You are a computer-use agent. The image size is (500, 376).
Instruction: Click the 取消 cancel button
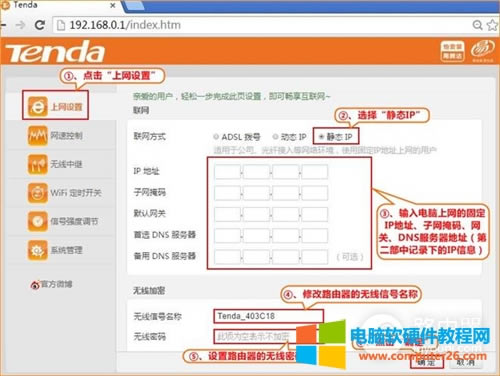pyautogui.click(x=465, y=362)
